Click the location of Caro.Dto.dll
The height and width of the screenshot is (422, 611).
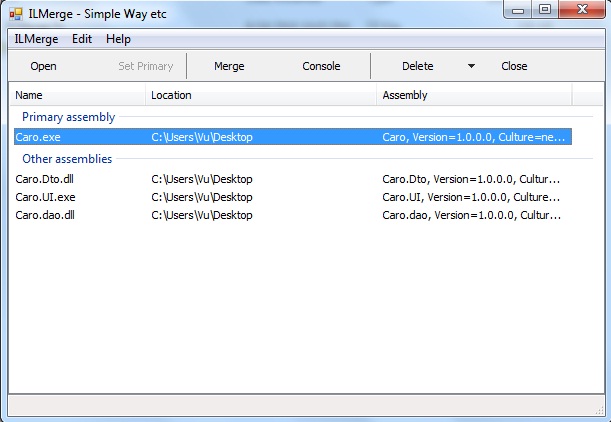[202, 179]
